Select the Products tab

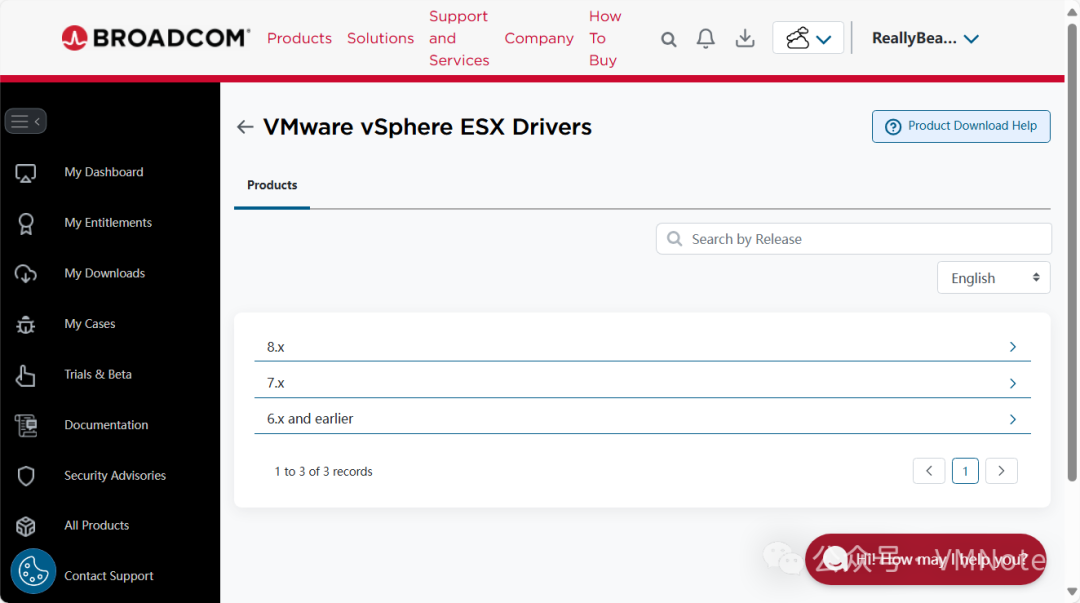tap(272, 185)
